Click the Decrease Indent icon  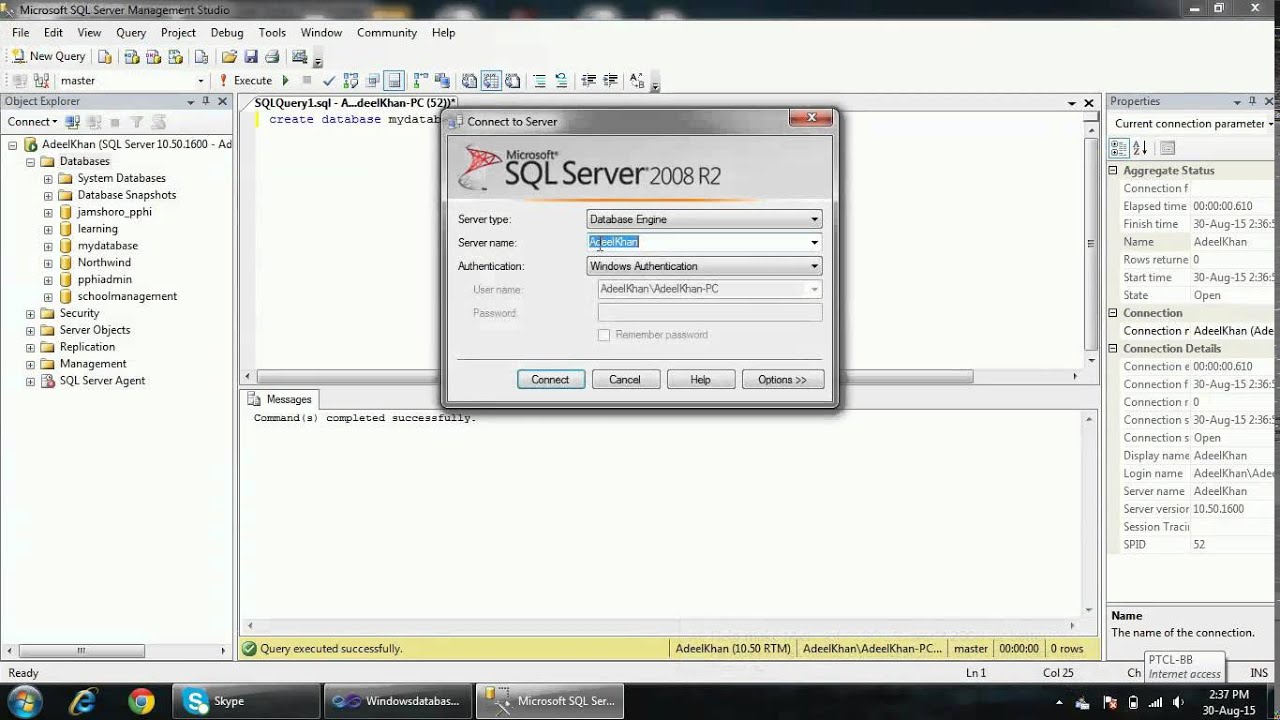[588, 80]
